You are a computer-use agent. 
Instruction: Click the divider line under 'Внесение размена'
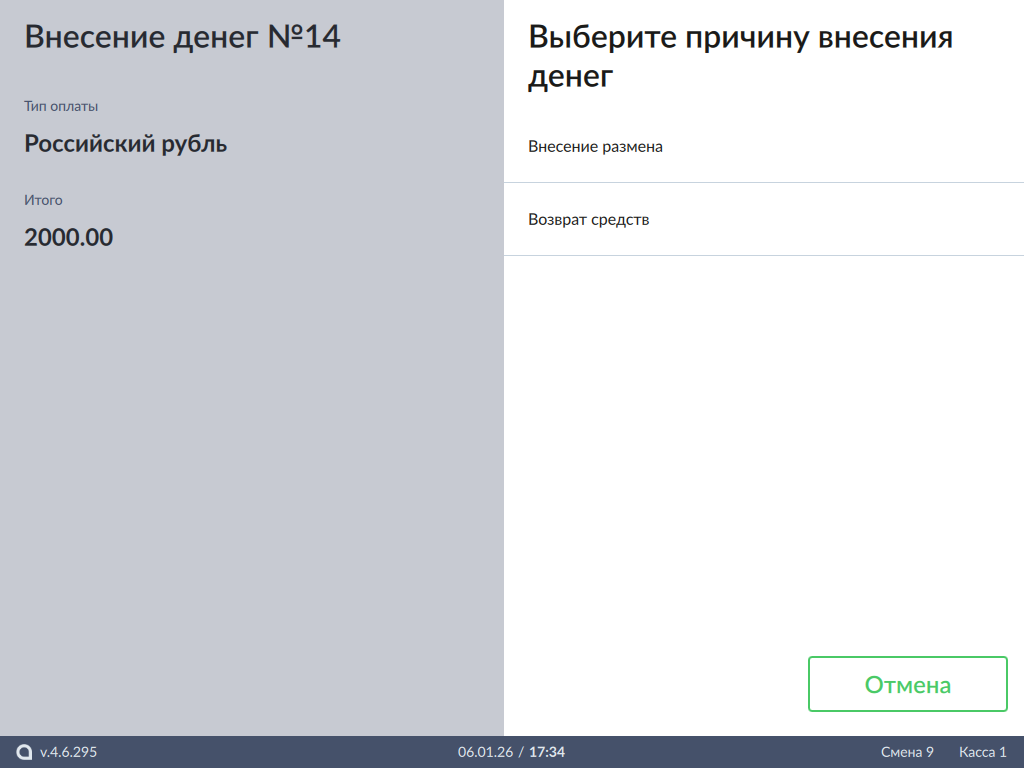[764, 182]
